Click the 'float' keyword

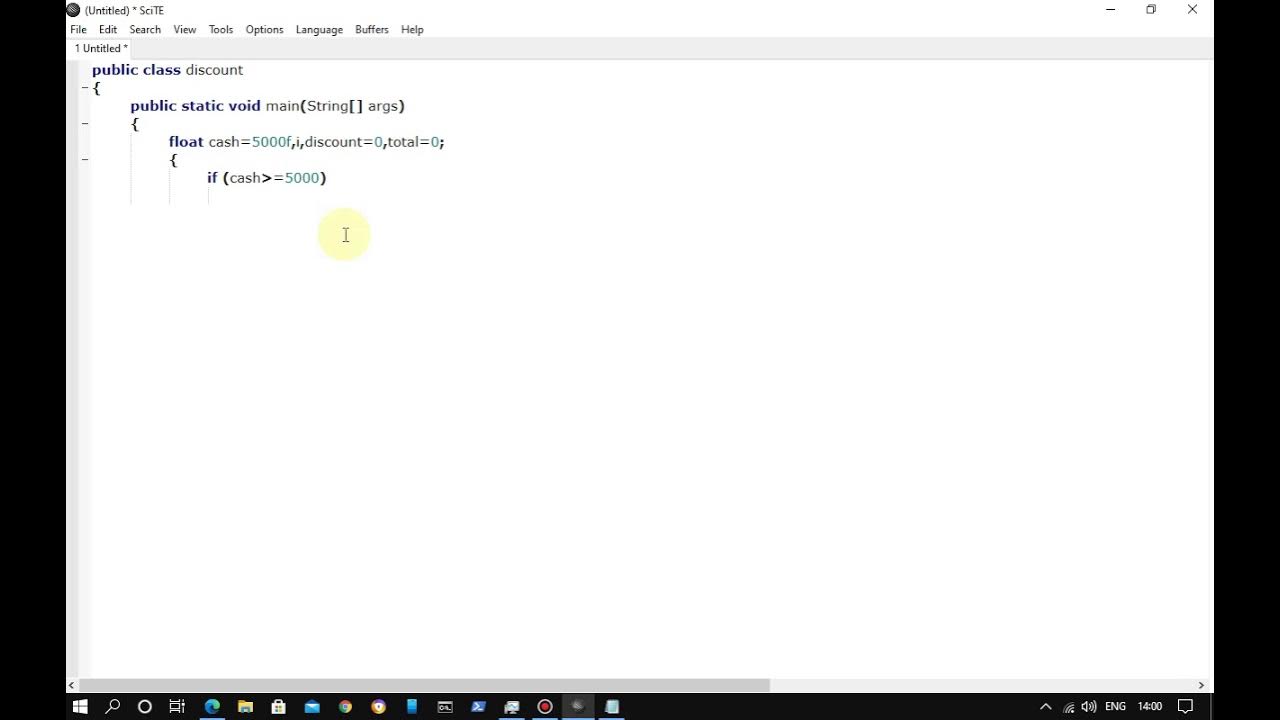[x=186, y=142]
